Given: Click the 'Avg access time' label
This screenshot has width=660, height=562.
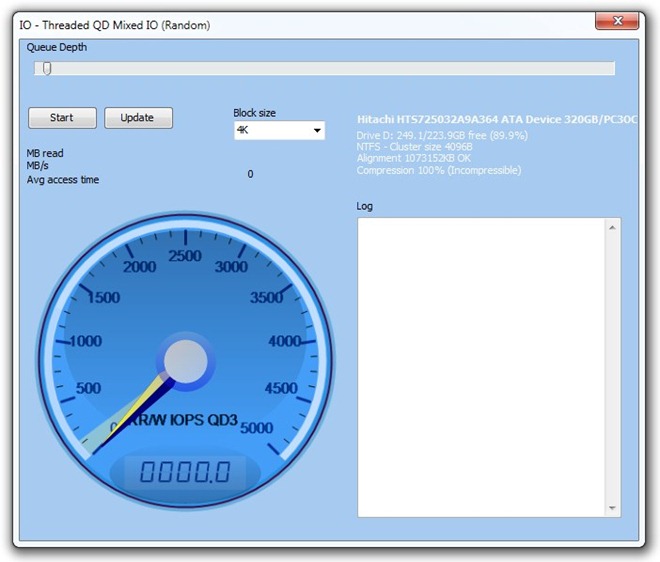Looking at the screenshot, I should 63,180.
